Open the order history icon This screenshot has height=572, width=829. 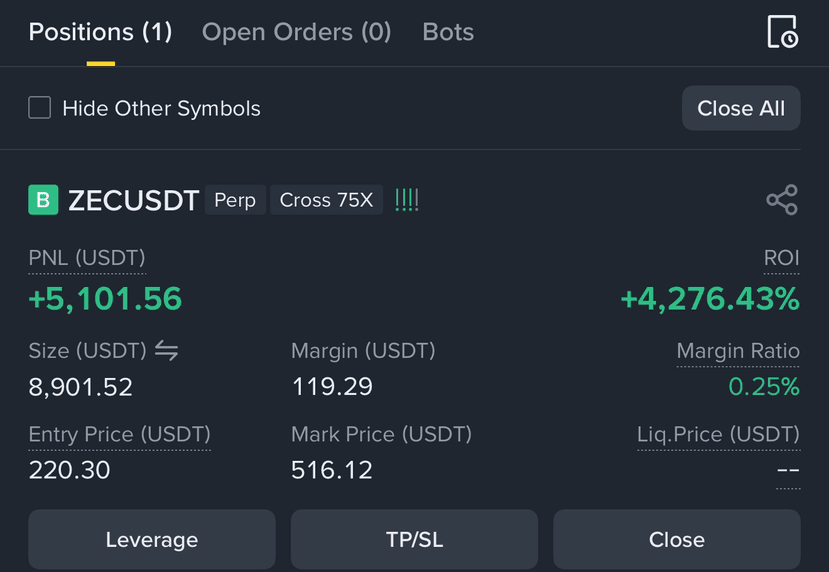[x=782, y=32]
